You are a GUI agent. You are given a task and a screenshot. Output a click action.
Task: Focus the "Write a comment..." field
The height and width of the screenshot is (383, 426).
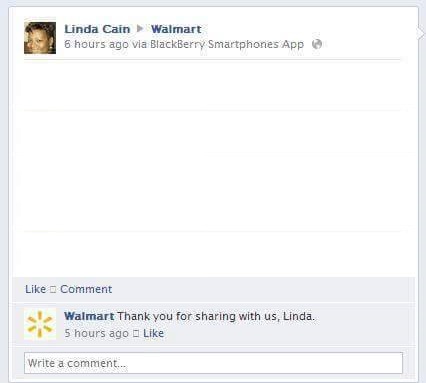point(213,363)
